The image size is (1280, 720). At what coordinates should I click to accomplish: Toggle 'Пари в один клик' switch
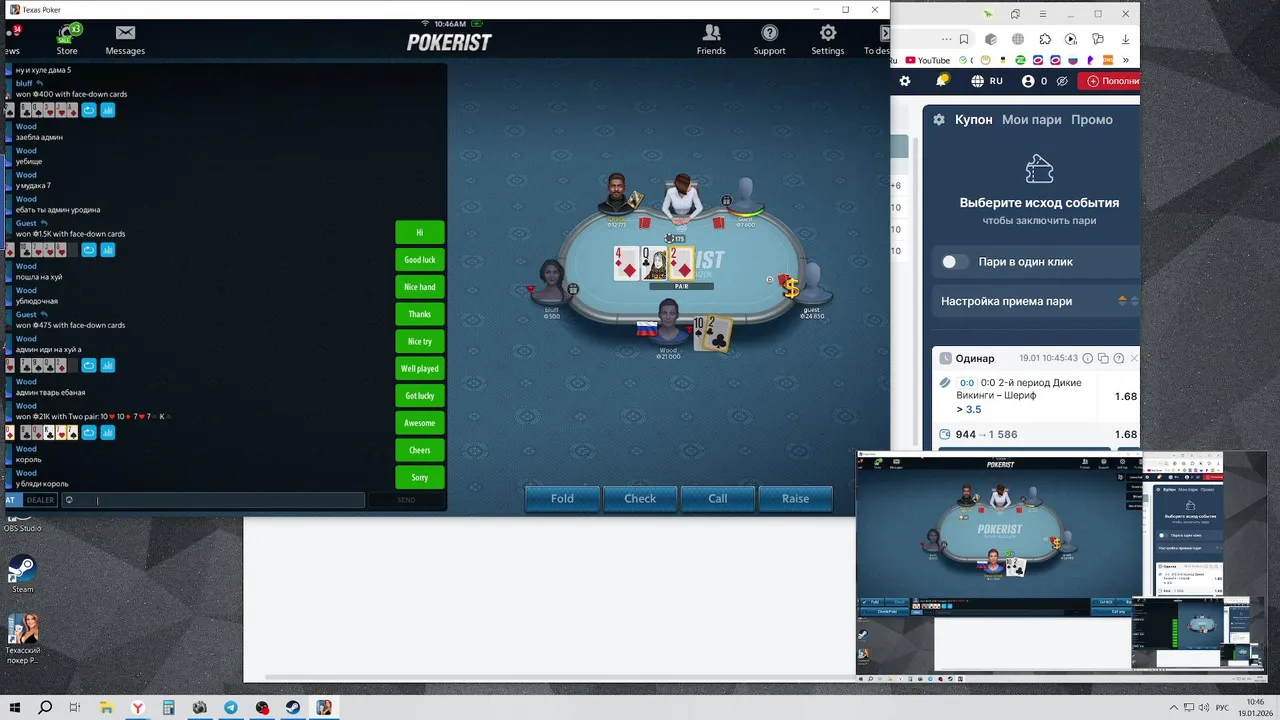(955, 261)
